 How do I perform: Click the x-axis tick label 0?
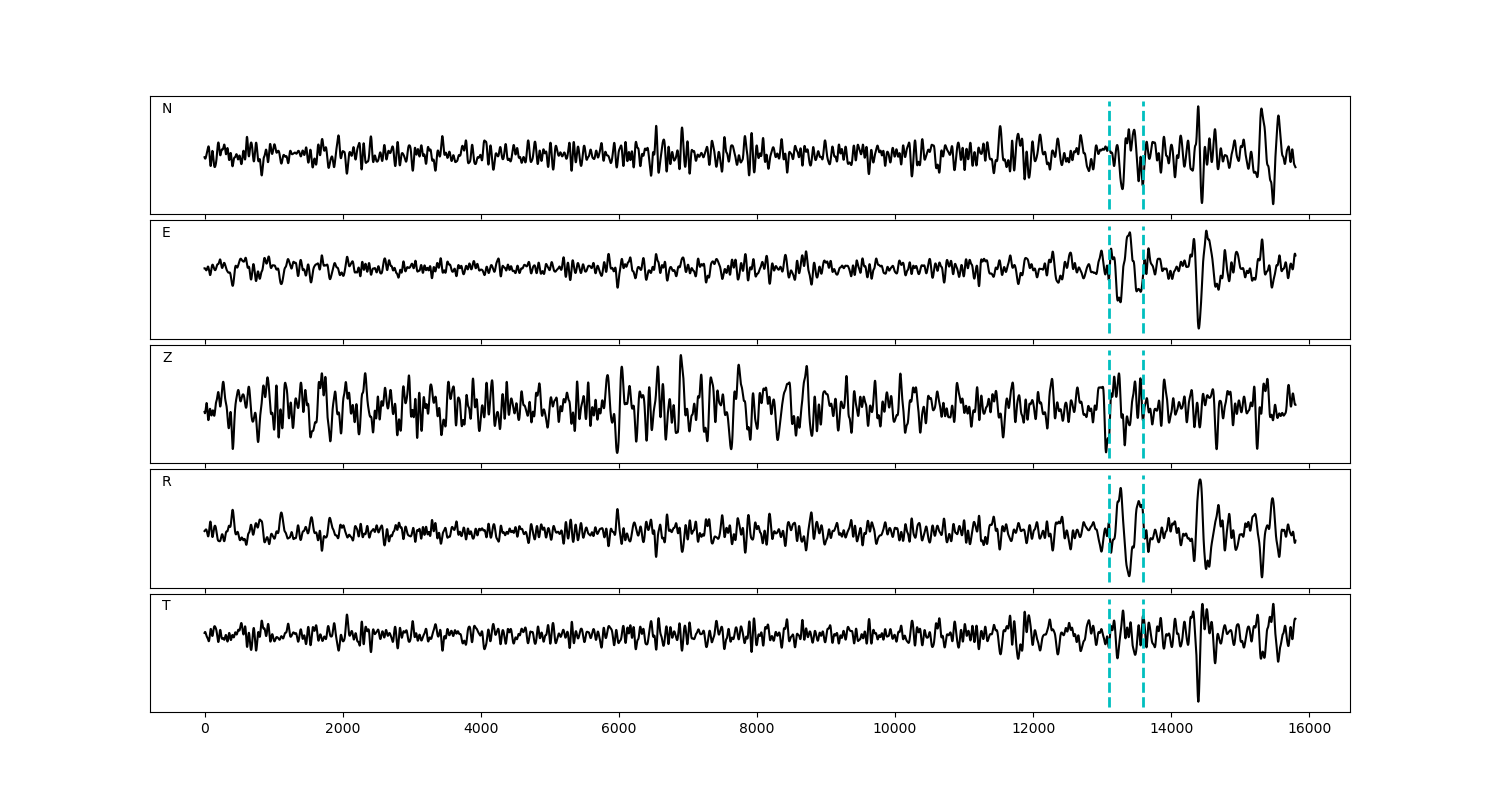click(x=205, y=730)
